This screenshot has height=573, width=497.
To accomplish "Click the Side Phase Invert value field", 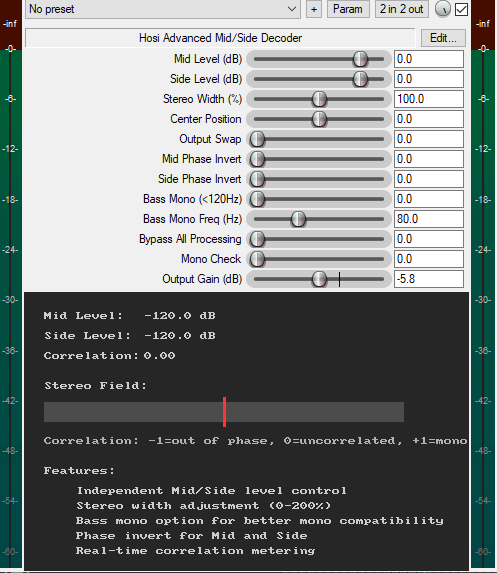I will 429,179.
